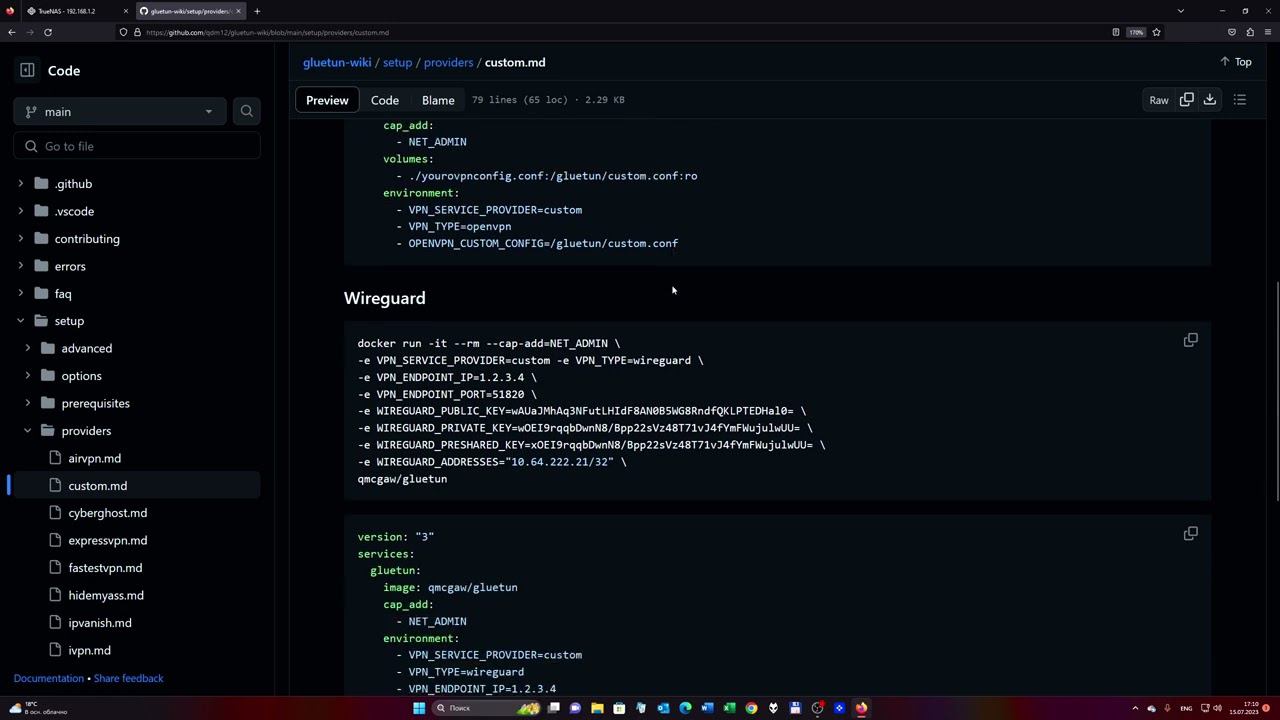Jump to Top of file

point(1236,62)
